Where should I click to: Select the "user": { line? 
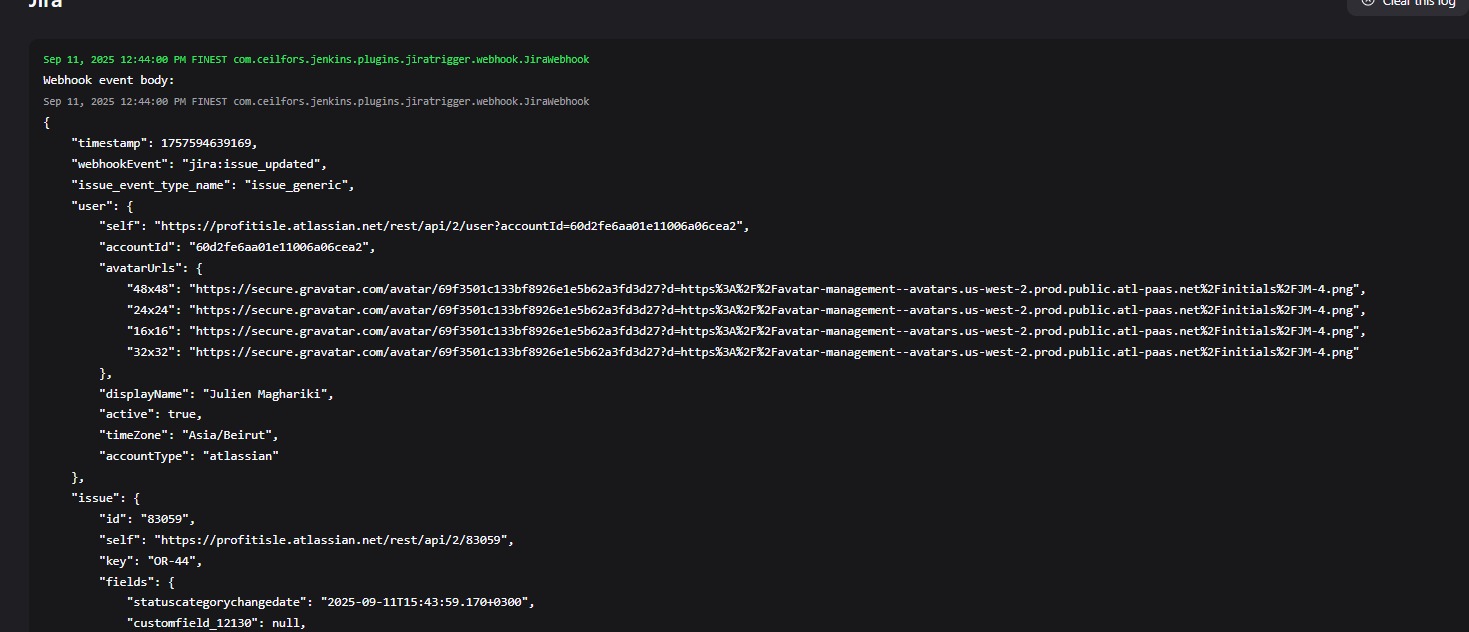[x=102, y=206]
